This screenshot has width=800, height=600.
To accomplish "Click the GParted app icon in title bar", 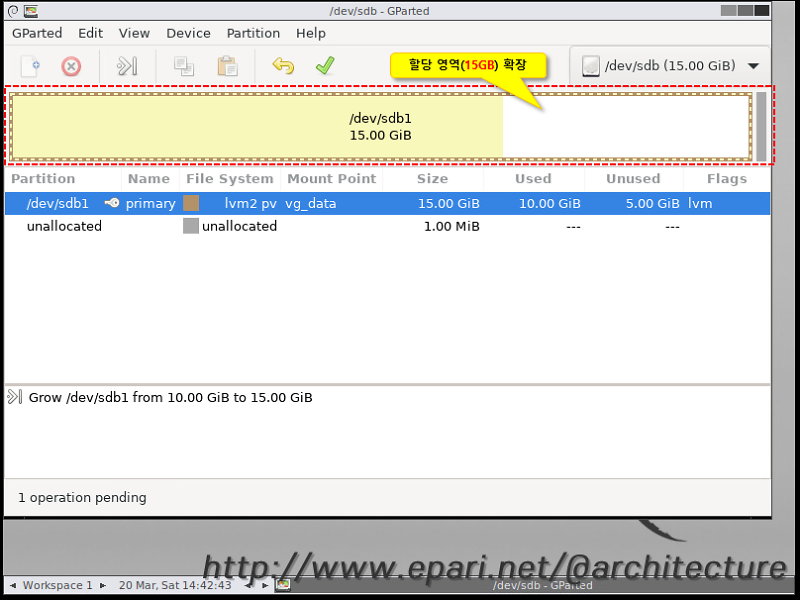I will 31,11.
